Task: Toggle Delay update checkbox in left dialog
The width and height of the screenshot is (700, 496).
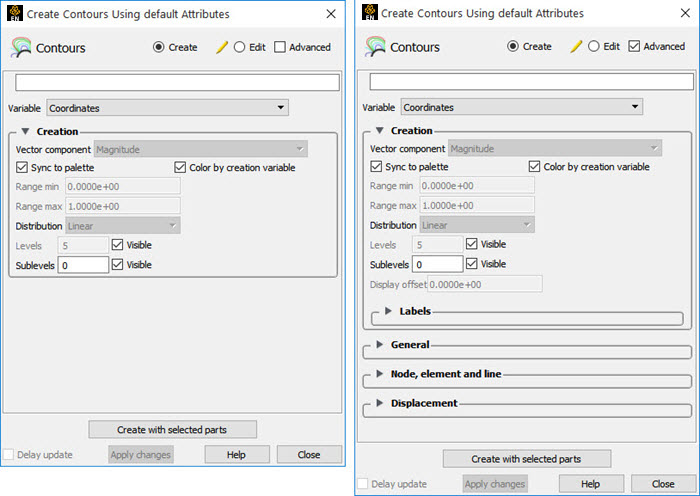Action: 8,454
